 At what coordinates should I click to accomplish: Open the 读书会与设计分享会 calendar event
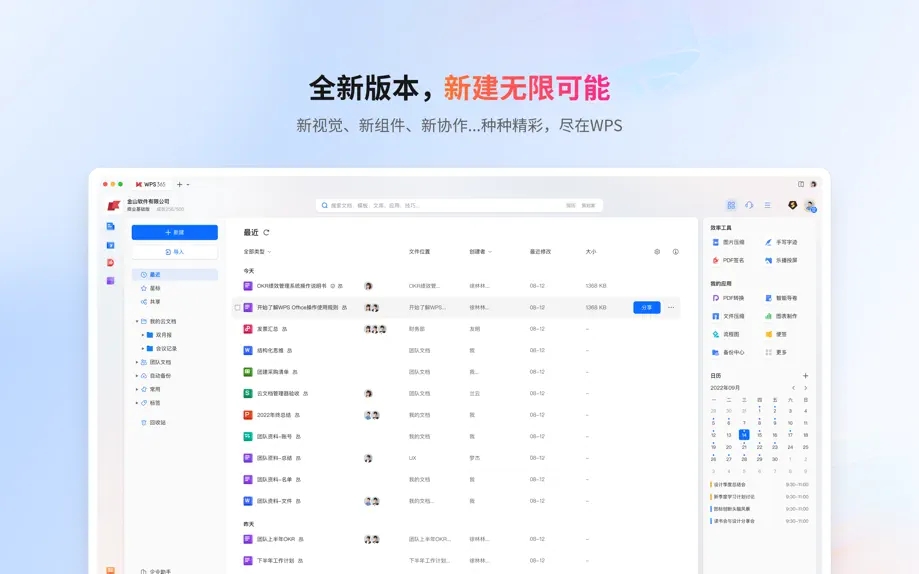(x=760, y=521)
